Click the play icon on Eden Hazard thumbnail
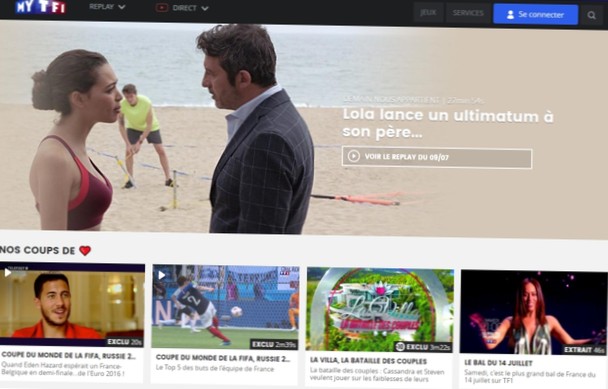The width and height of the screenshot is (608, 389). coord(7,273)
